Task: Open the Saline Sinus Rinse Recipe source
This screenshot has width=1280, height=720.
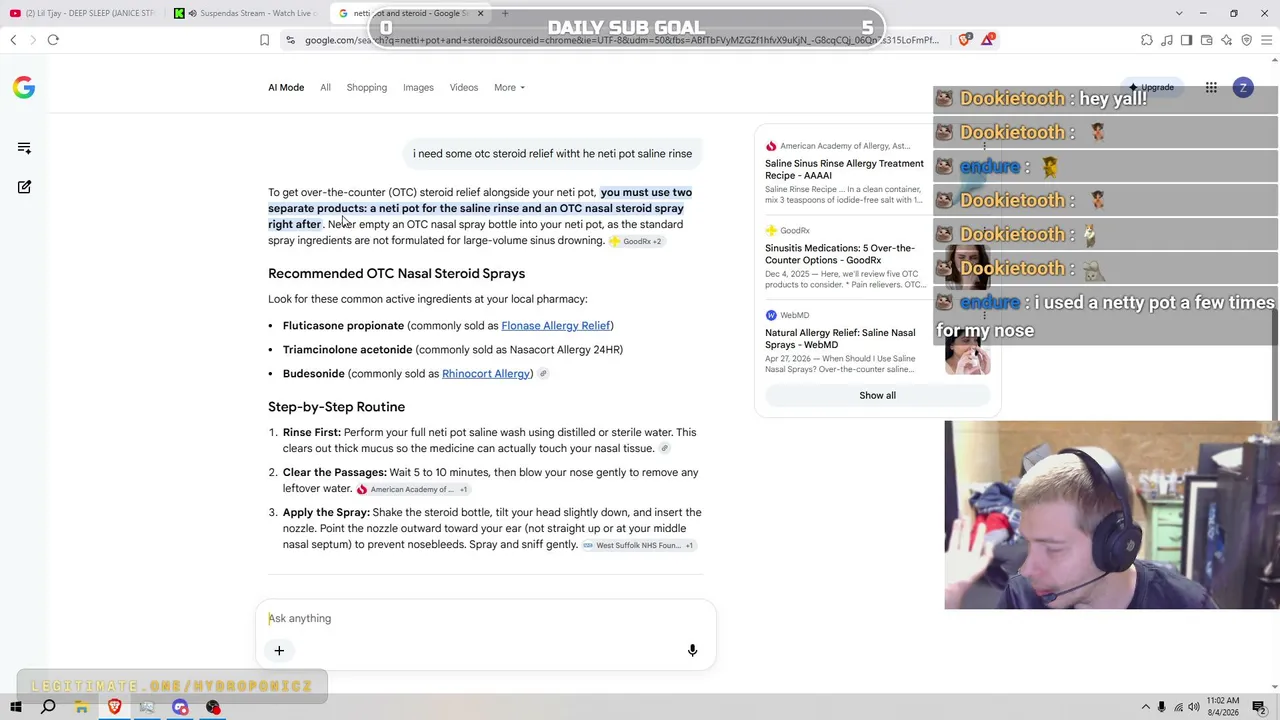Action: point(845,170)
